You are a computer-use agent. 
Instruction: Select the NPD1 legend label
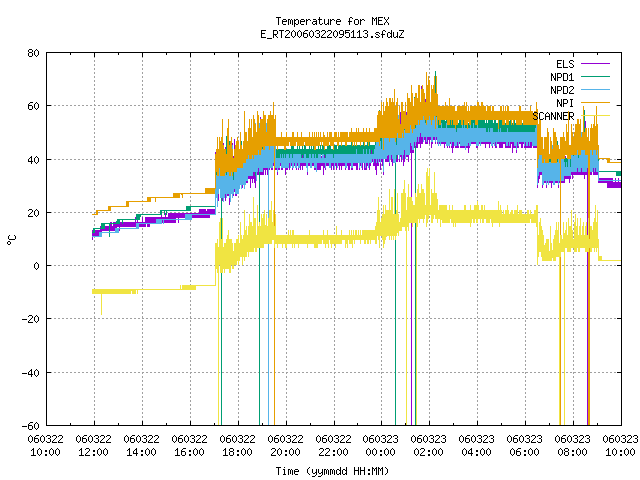point(562,77)
